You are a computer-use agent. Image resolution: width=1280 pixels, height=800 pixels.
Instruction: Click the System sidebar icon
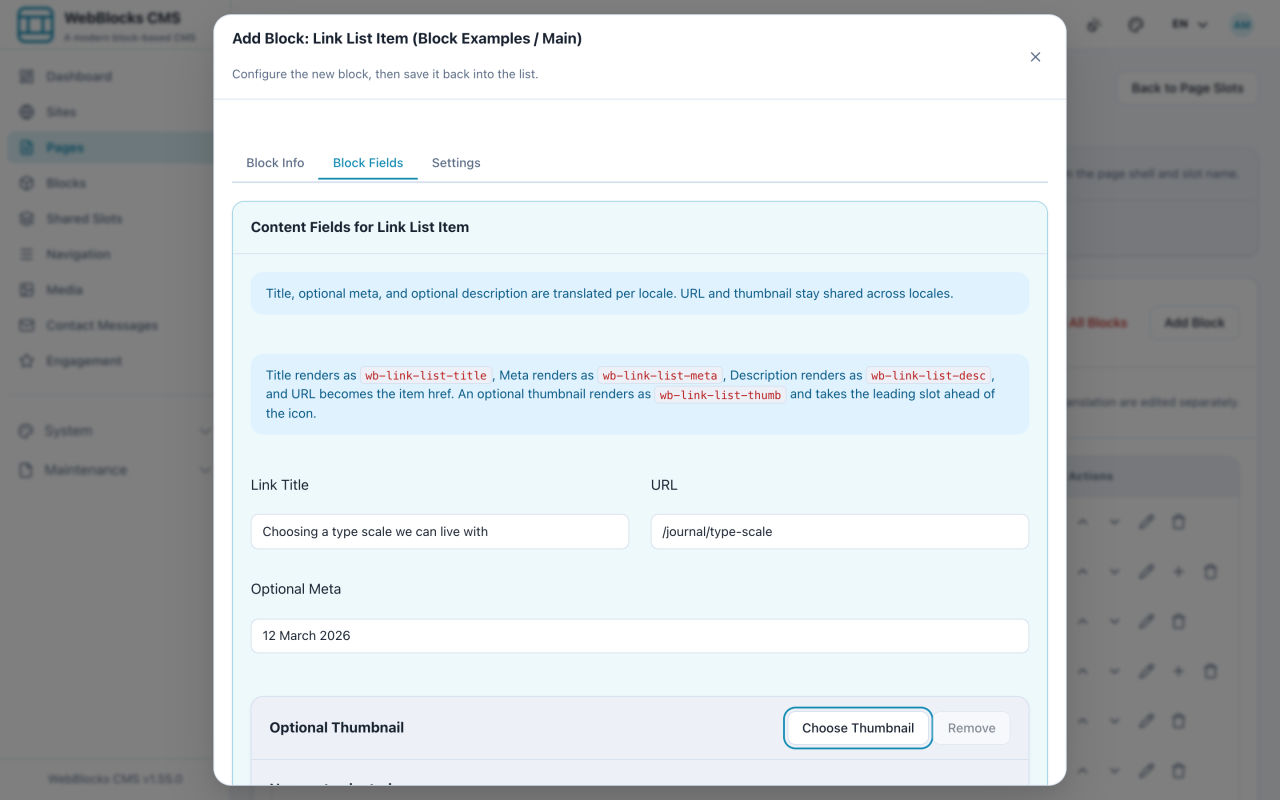point(26,431)
